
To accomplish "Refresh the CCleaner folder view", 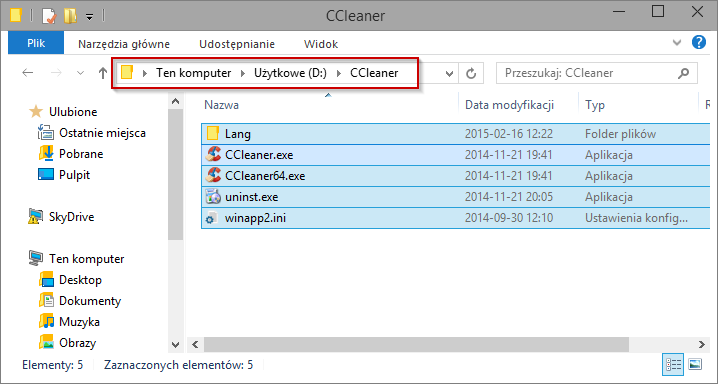I will coord(471,73).
